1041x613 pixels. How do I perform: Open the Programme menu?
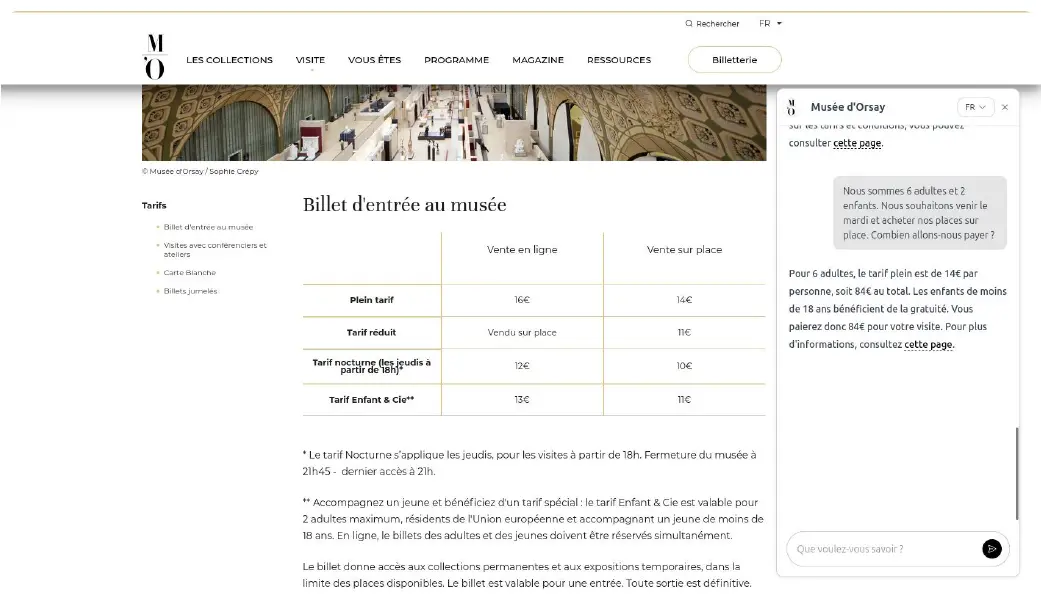456,60
